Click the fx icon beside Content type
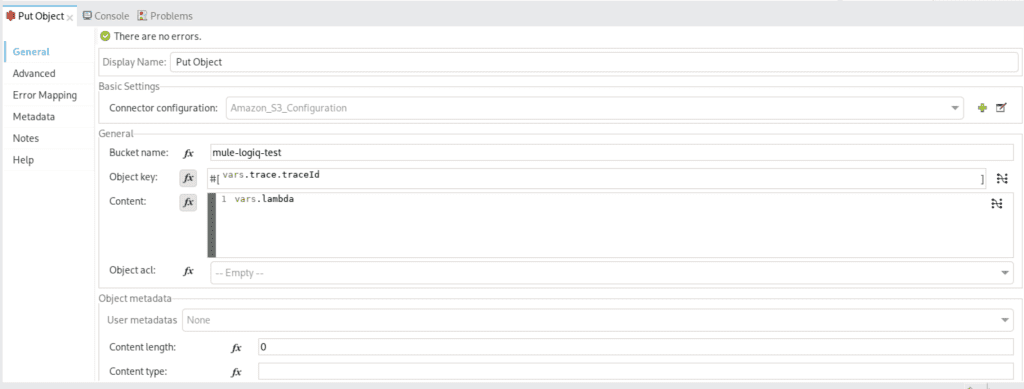 236,372
